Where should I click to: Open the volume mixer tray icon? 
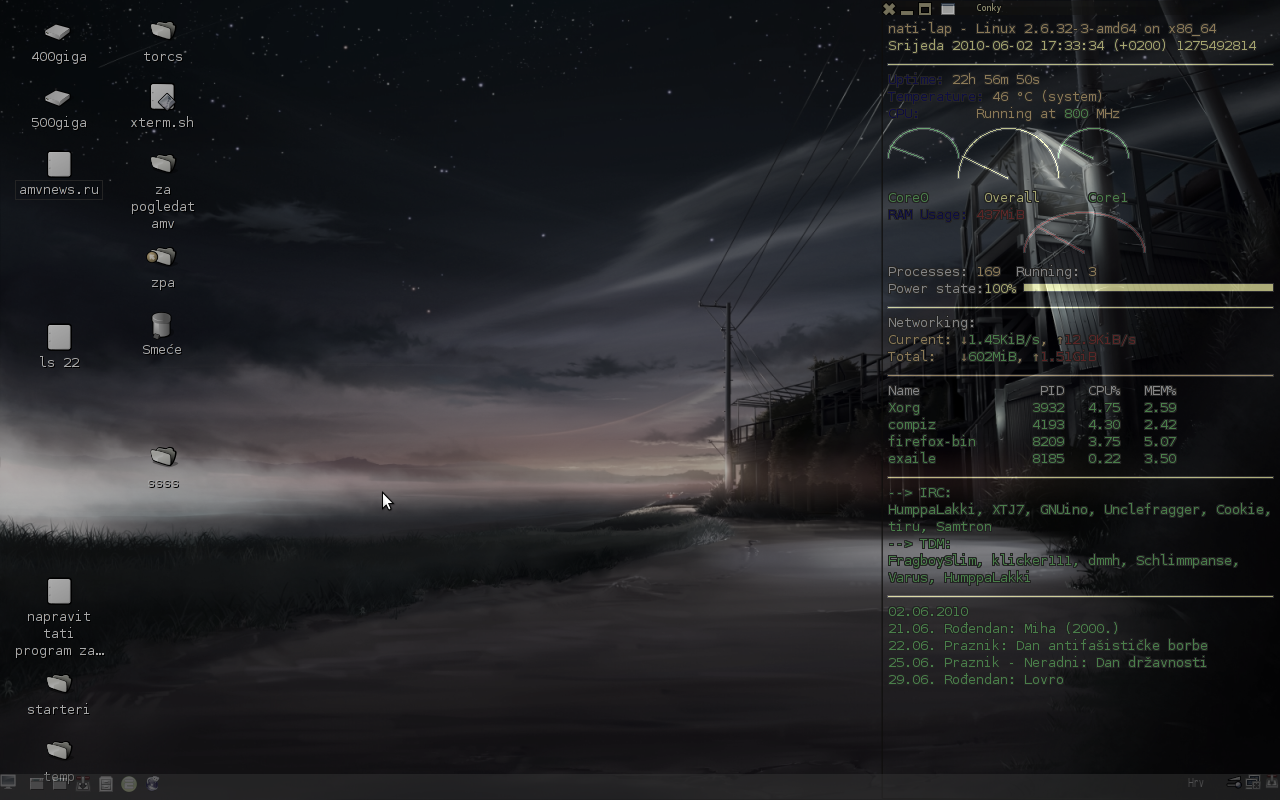(x=1234, y=783)
